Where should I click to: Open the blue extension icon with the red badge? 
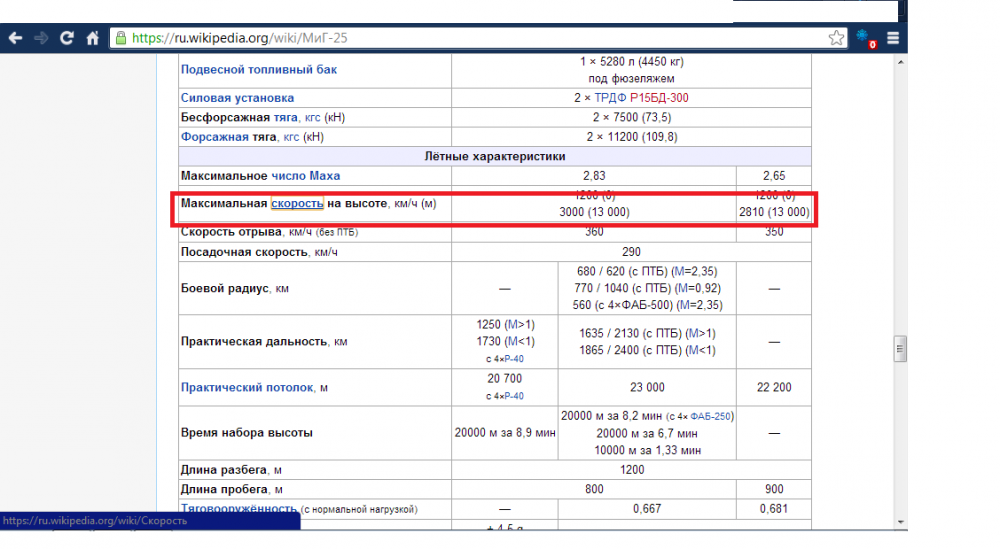[865, 38]
